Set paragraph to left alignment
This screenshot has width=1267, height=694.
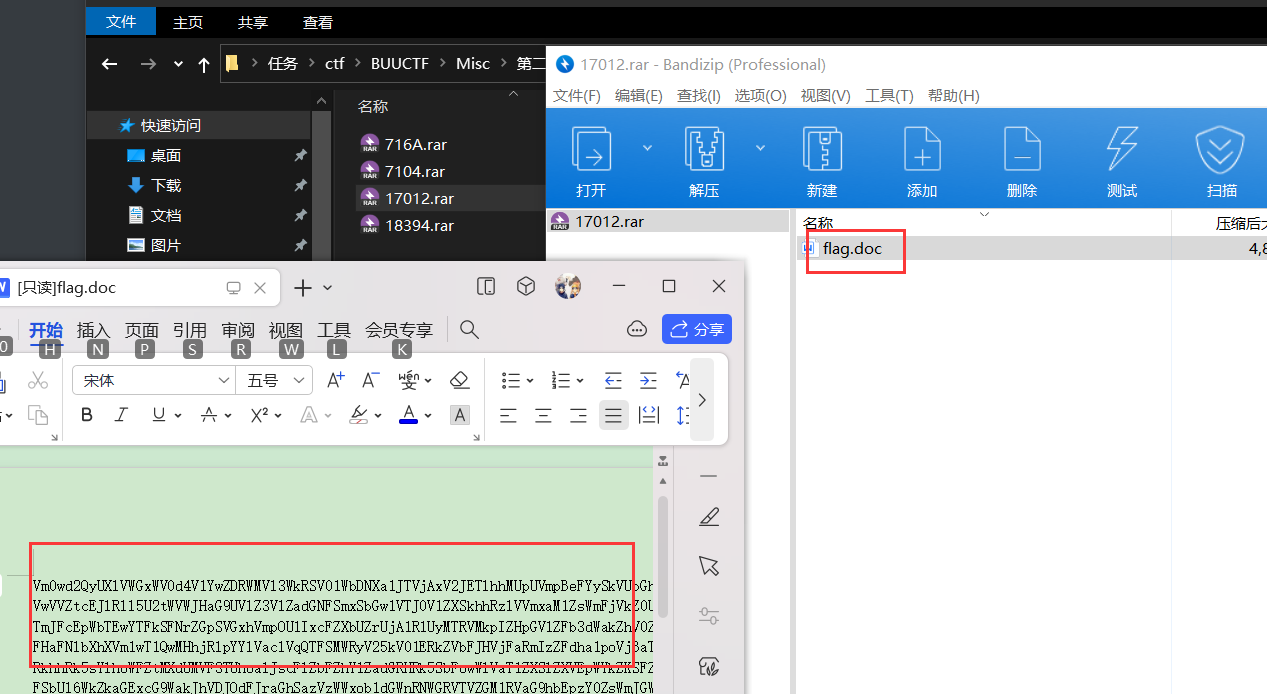click(x=509, y=415)
